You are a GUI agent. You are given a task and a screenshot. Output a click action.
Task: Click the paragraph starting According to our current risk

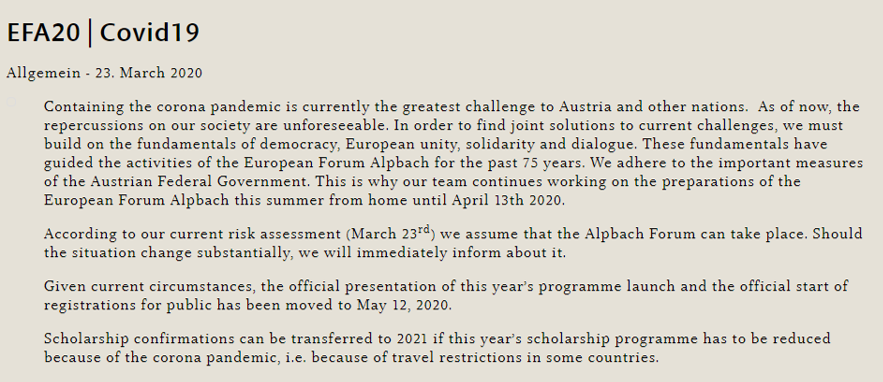[453, 242]
